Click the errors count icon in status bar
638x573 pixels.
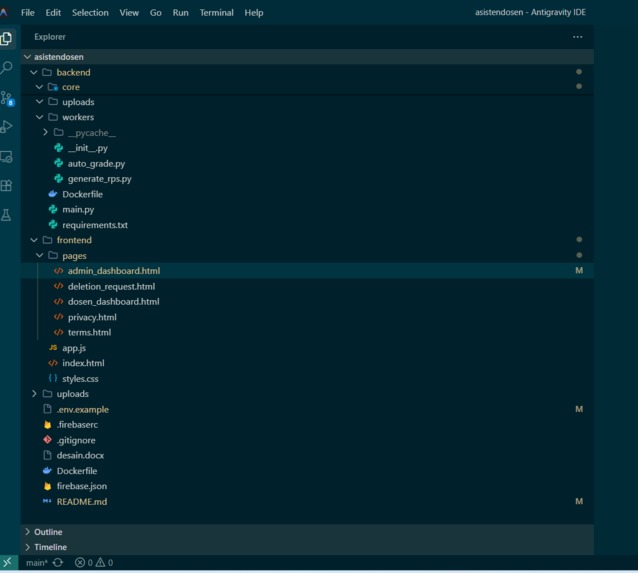click(x=80, y=562)
